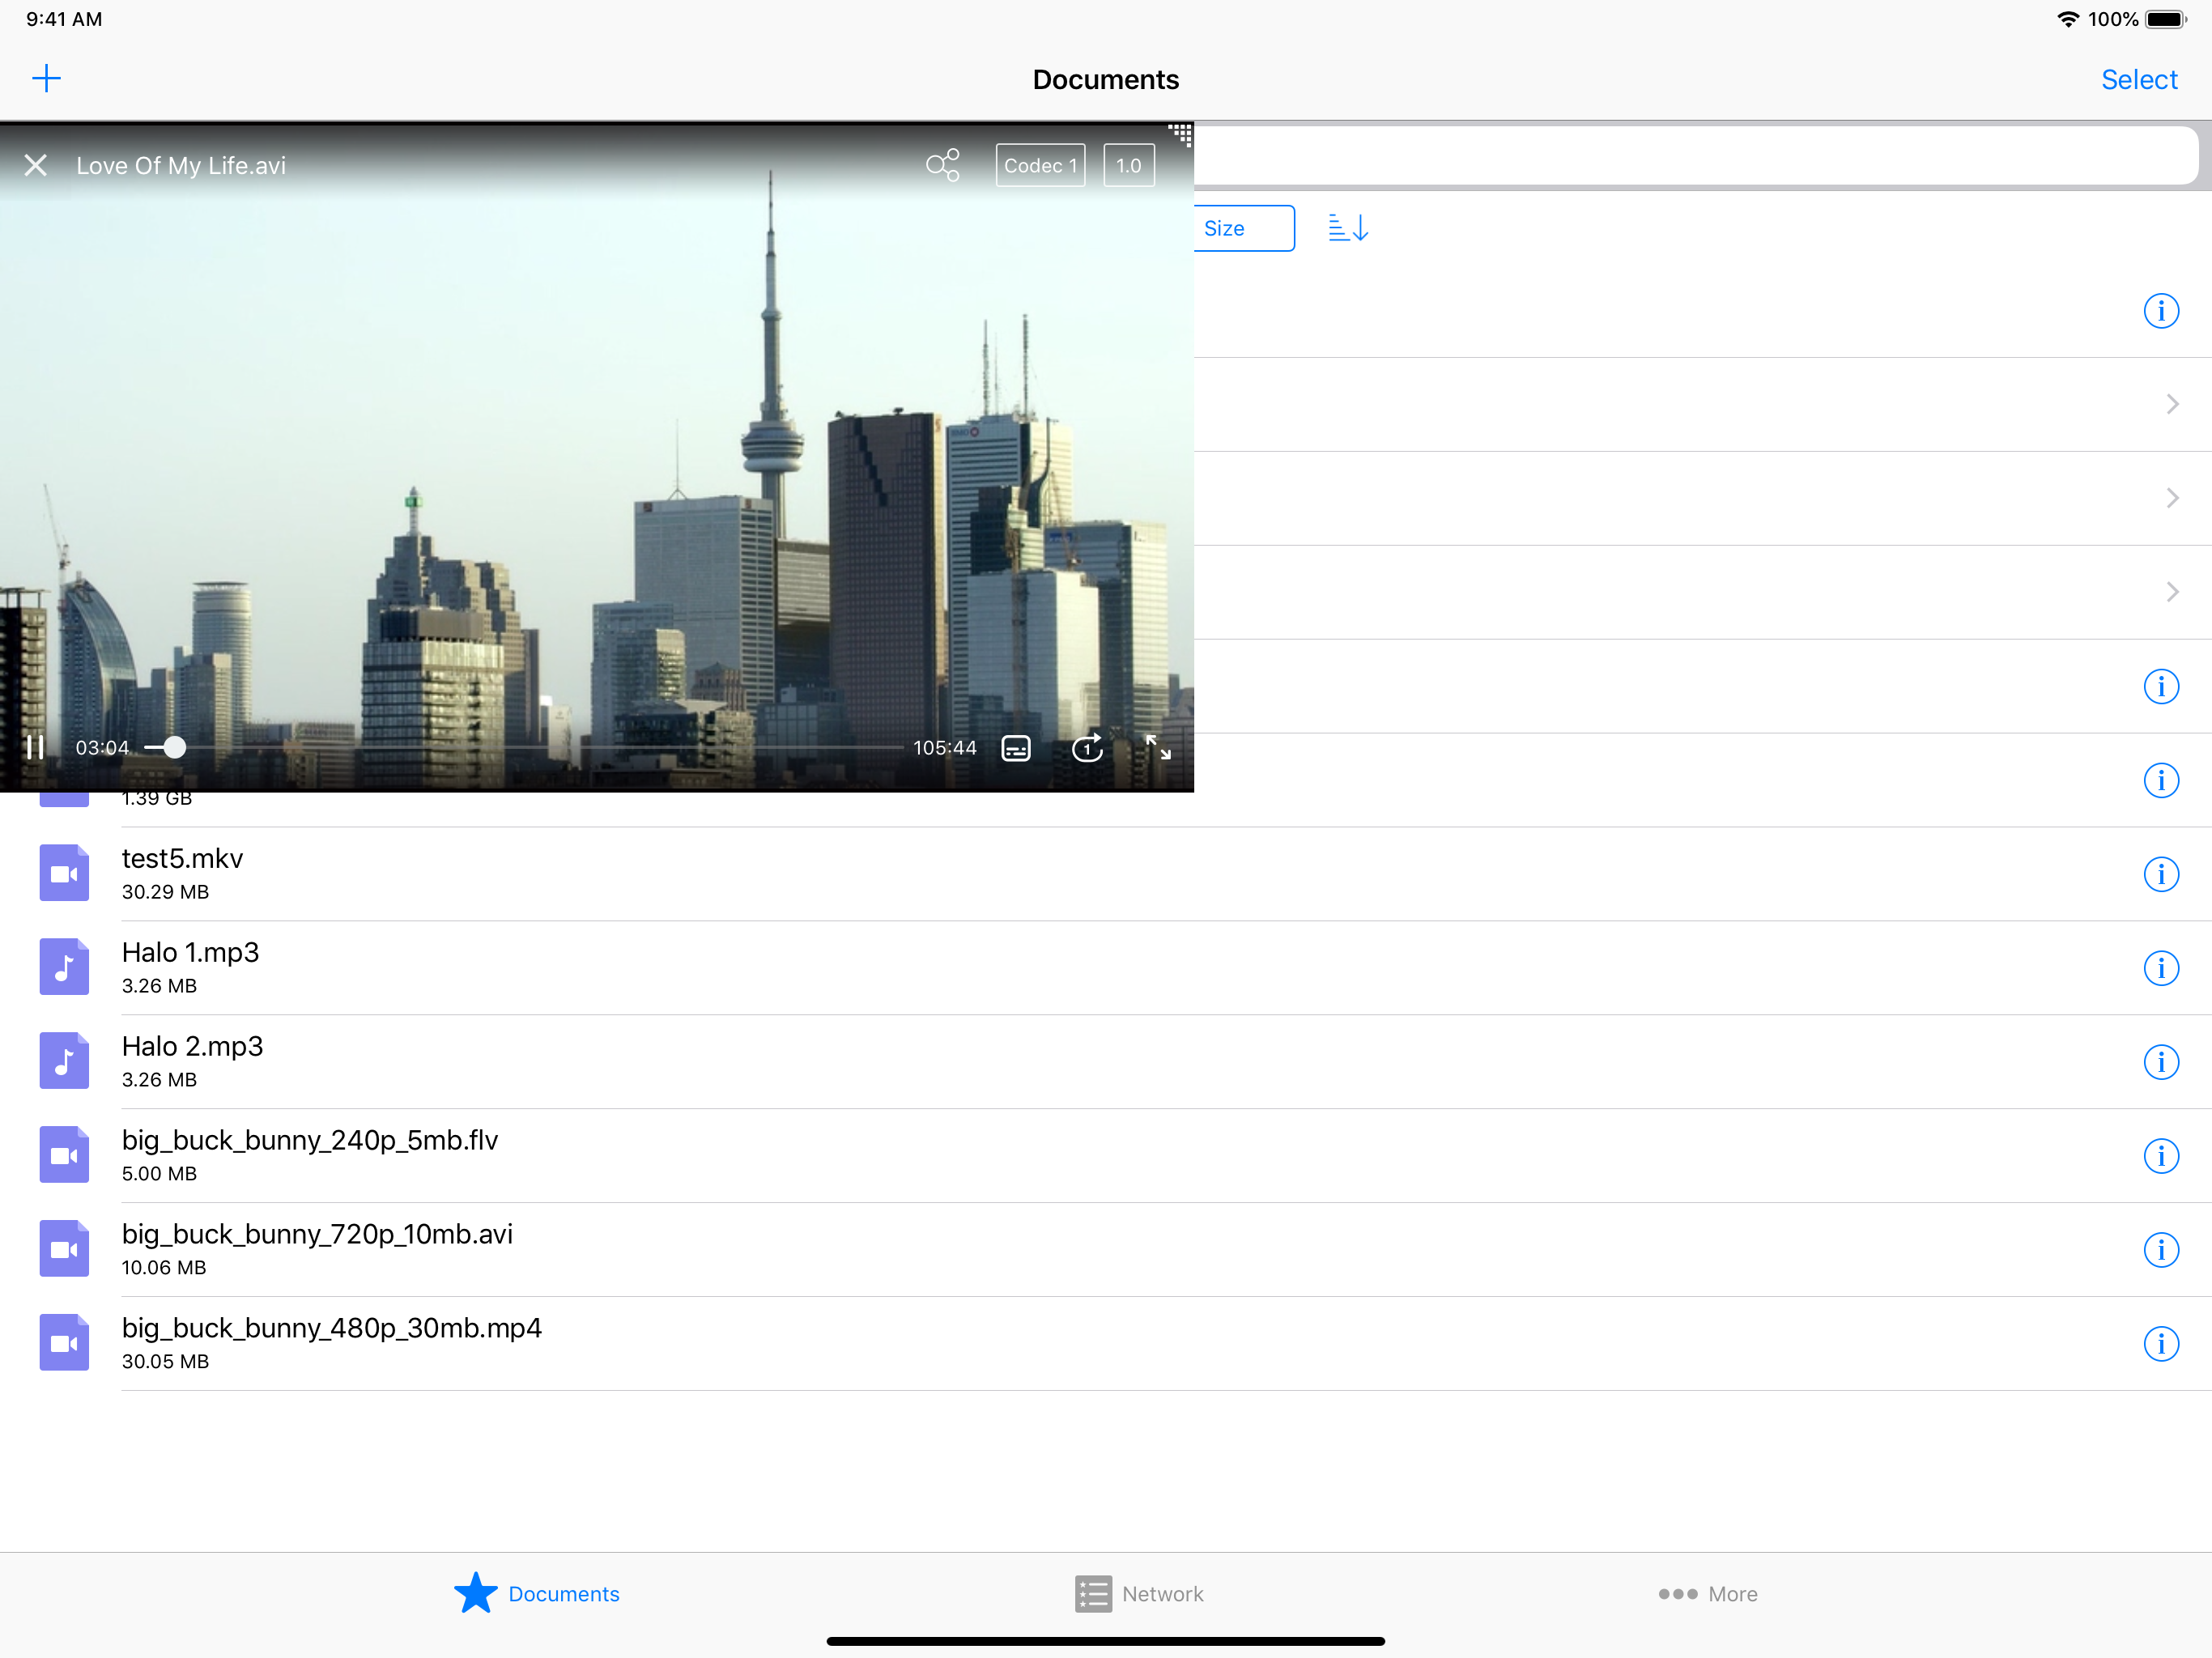Change the 1.0 playback speed
Viewport: 2212px width, 1658px height.
pos(1128,165)
